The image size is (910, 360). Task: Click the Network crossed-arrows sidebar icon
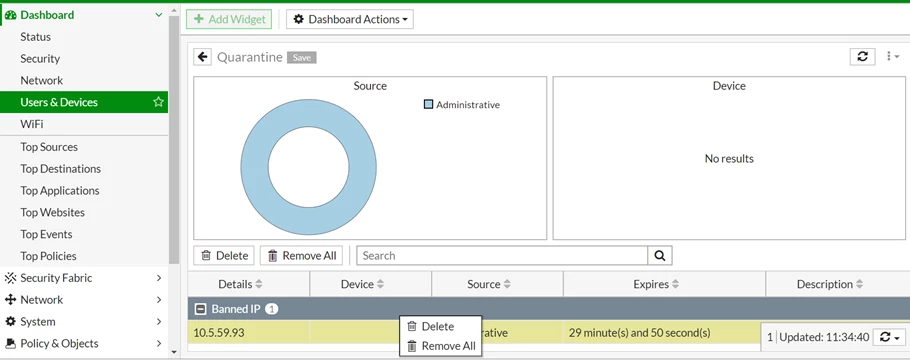pyautogui.click(x=10, y=300)
